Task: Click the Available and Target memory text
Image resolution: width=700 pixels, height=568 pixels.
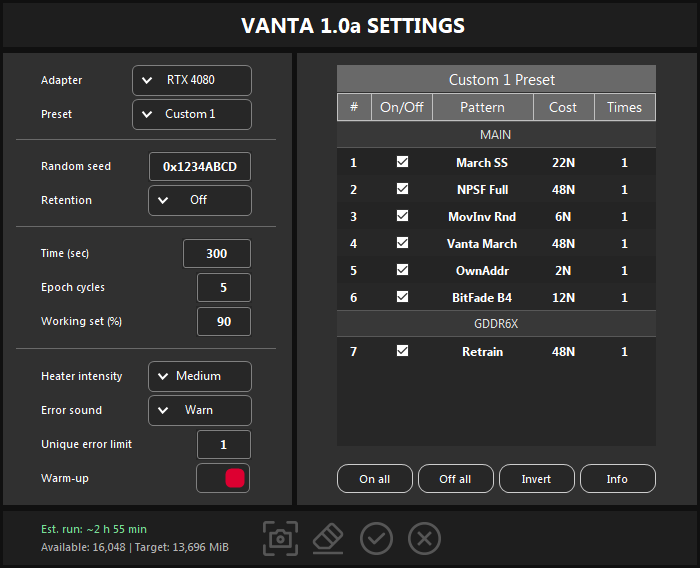Action: (135, 547)
